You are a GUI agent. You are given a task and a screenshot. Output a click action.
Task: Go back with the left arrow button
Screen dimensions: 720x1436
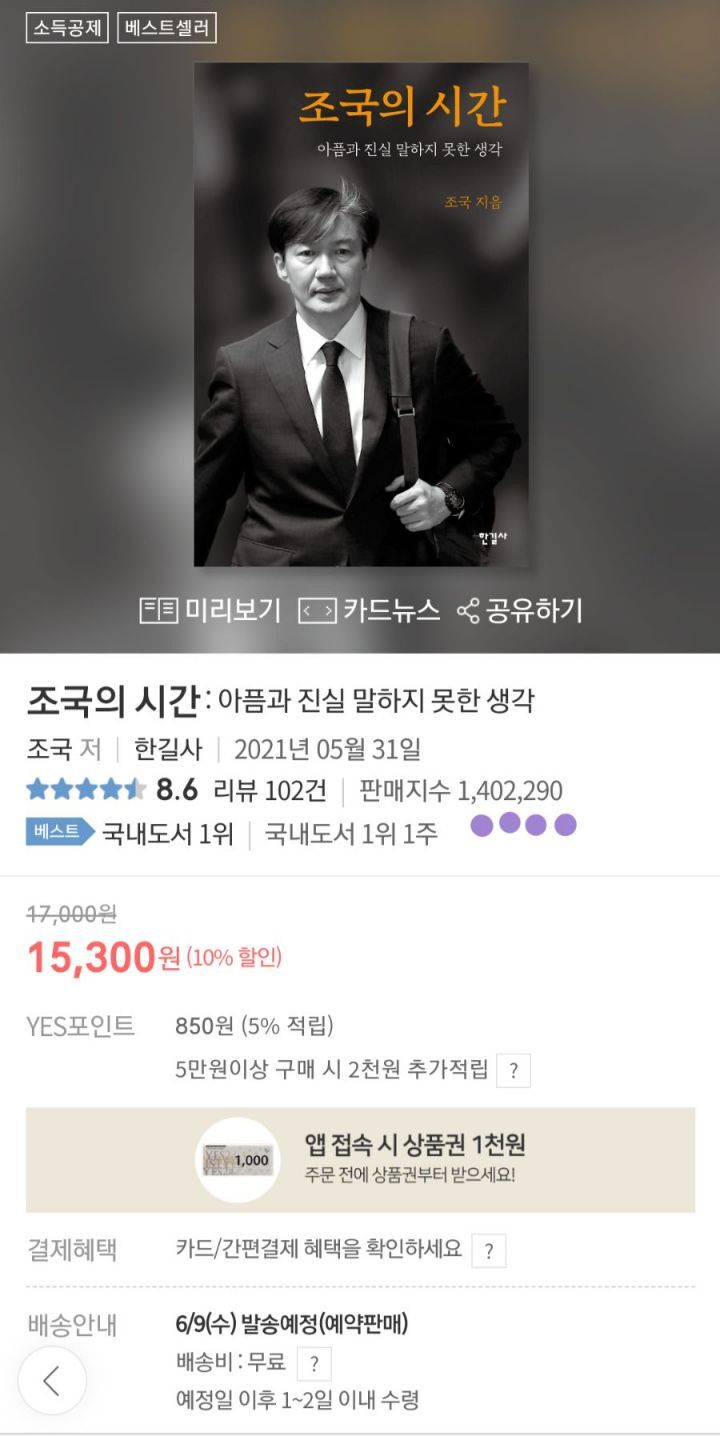pos(52,1381)
